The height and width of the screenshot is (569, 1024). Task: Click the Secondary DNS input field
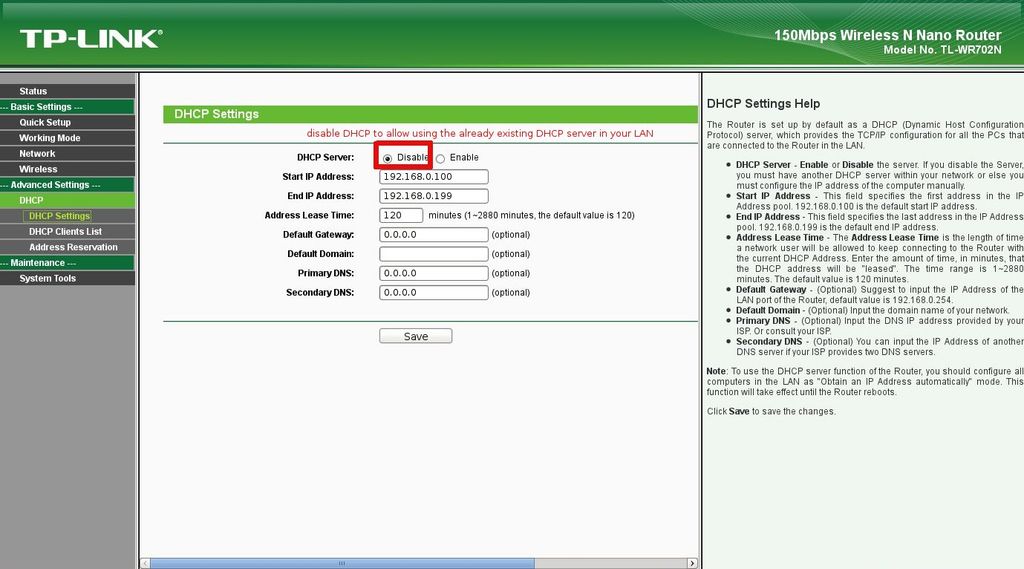click(434, 293)
